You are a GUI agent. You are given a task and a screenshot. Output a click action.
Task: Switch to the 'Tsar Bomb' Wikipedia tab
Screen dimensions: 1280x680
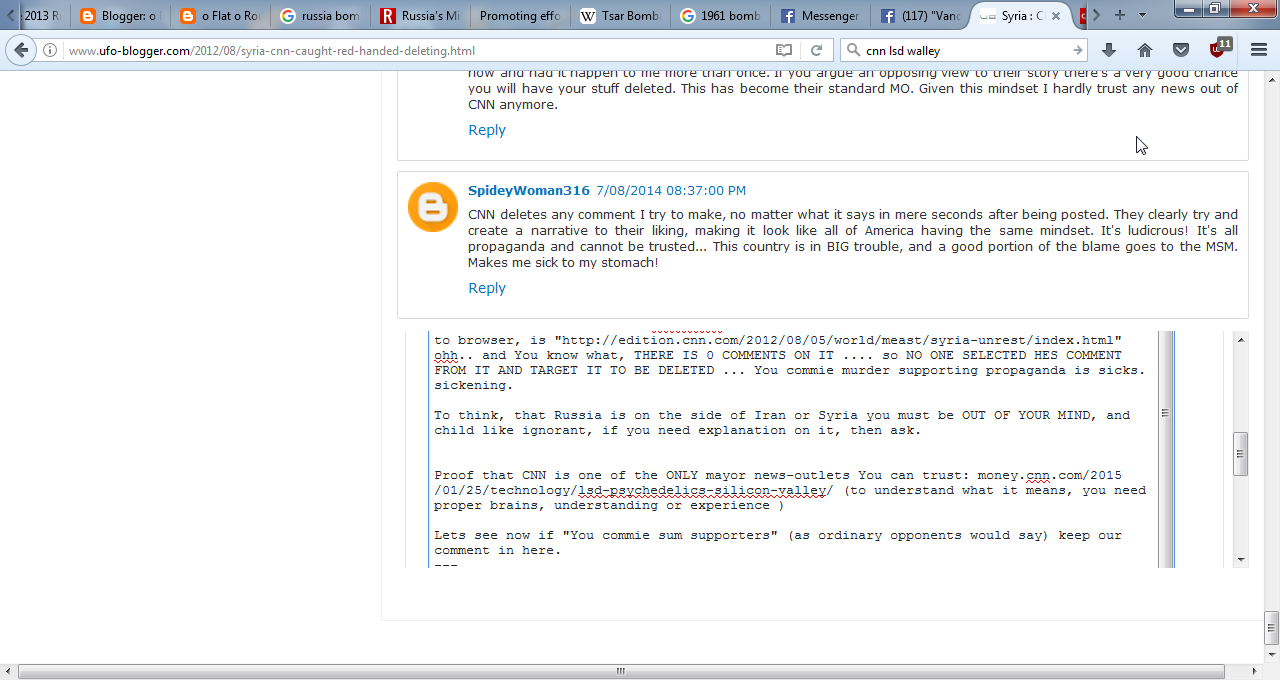619,16
